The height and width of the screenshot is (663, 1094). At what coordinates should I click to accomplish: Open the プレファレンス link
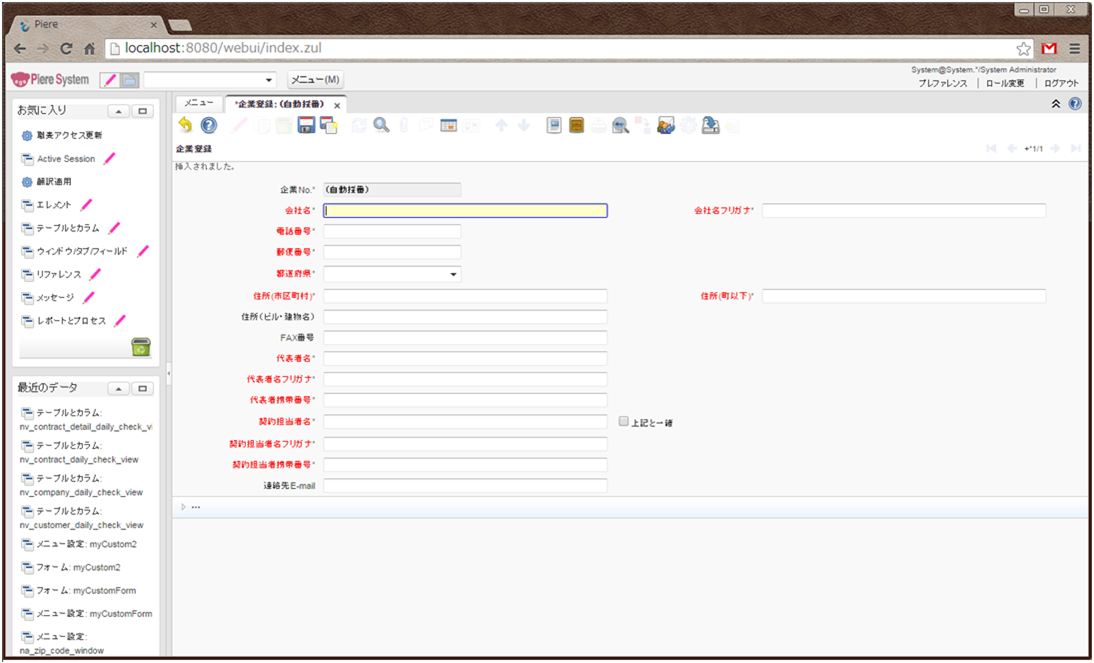(x=943, y=83)
